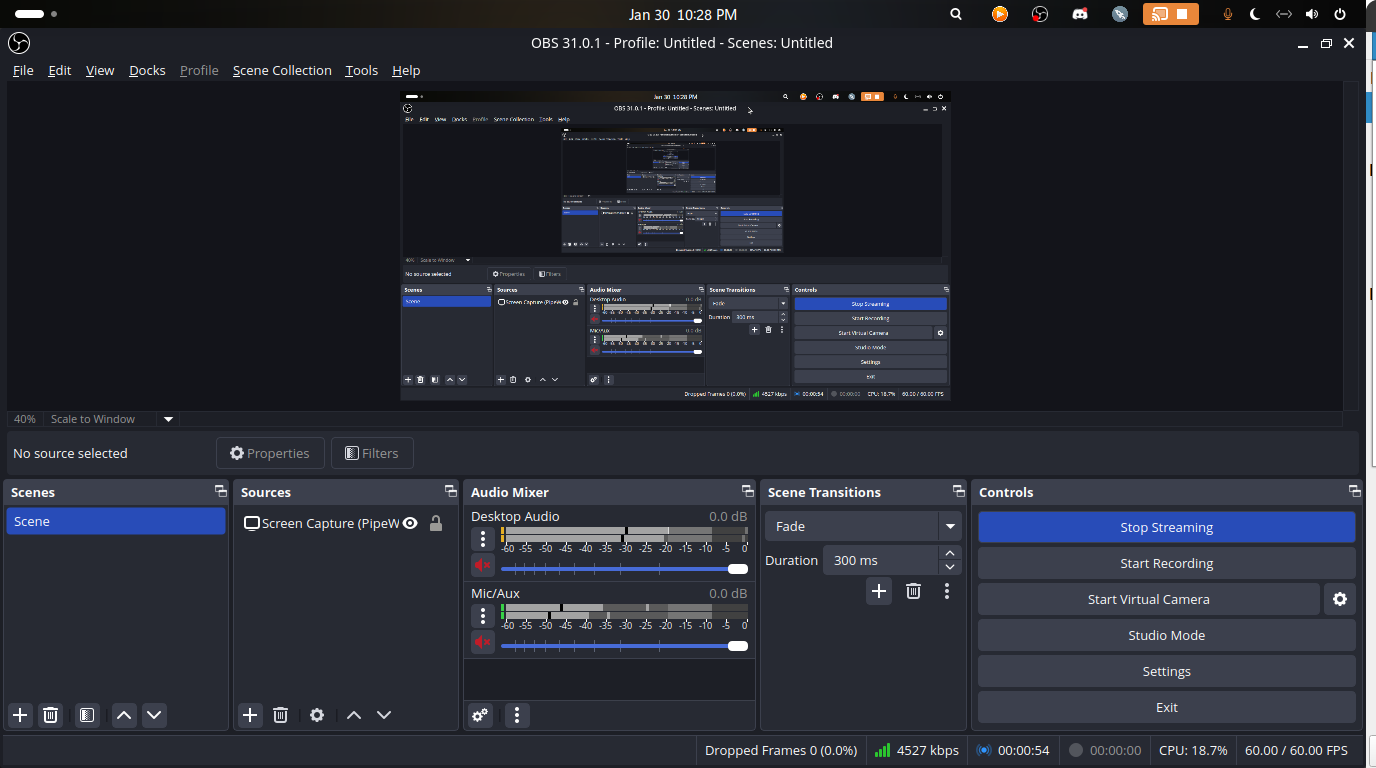Delete the selected source via trash icon

click(280, 715)
